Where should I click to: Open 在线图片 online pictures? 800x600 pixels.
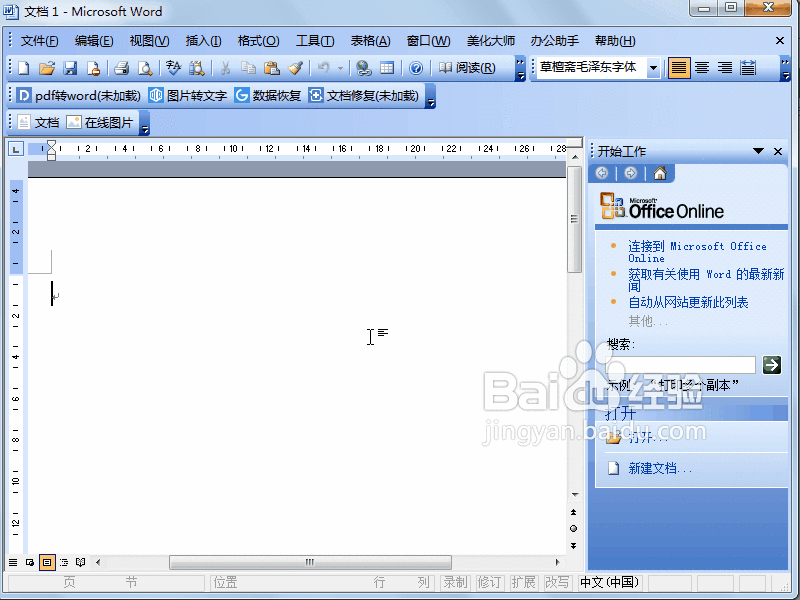[x=100, y=122]
